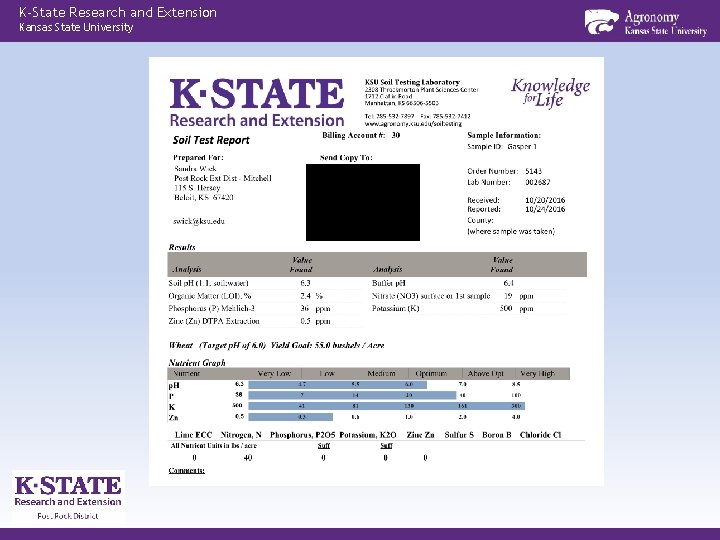The height and width of the screenshot is (540, 720).
Task: Click the 'Above Opt' graph column header
Action: point(485,373)
